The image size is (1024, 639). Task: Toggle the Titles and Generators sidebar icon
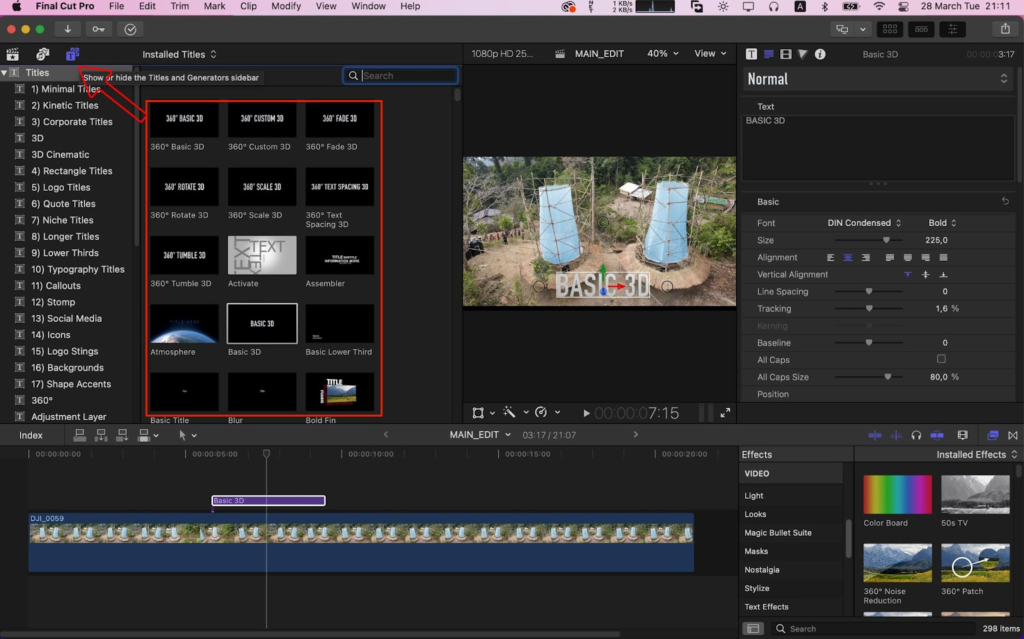[x=72, y=54]
